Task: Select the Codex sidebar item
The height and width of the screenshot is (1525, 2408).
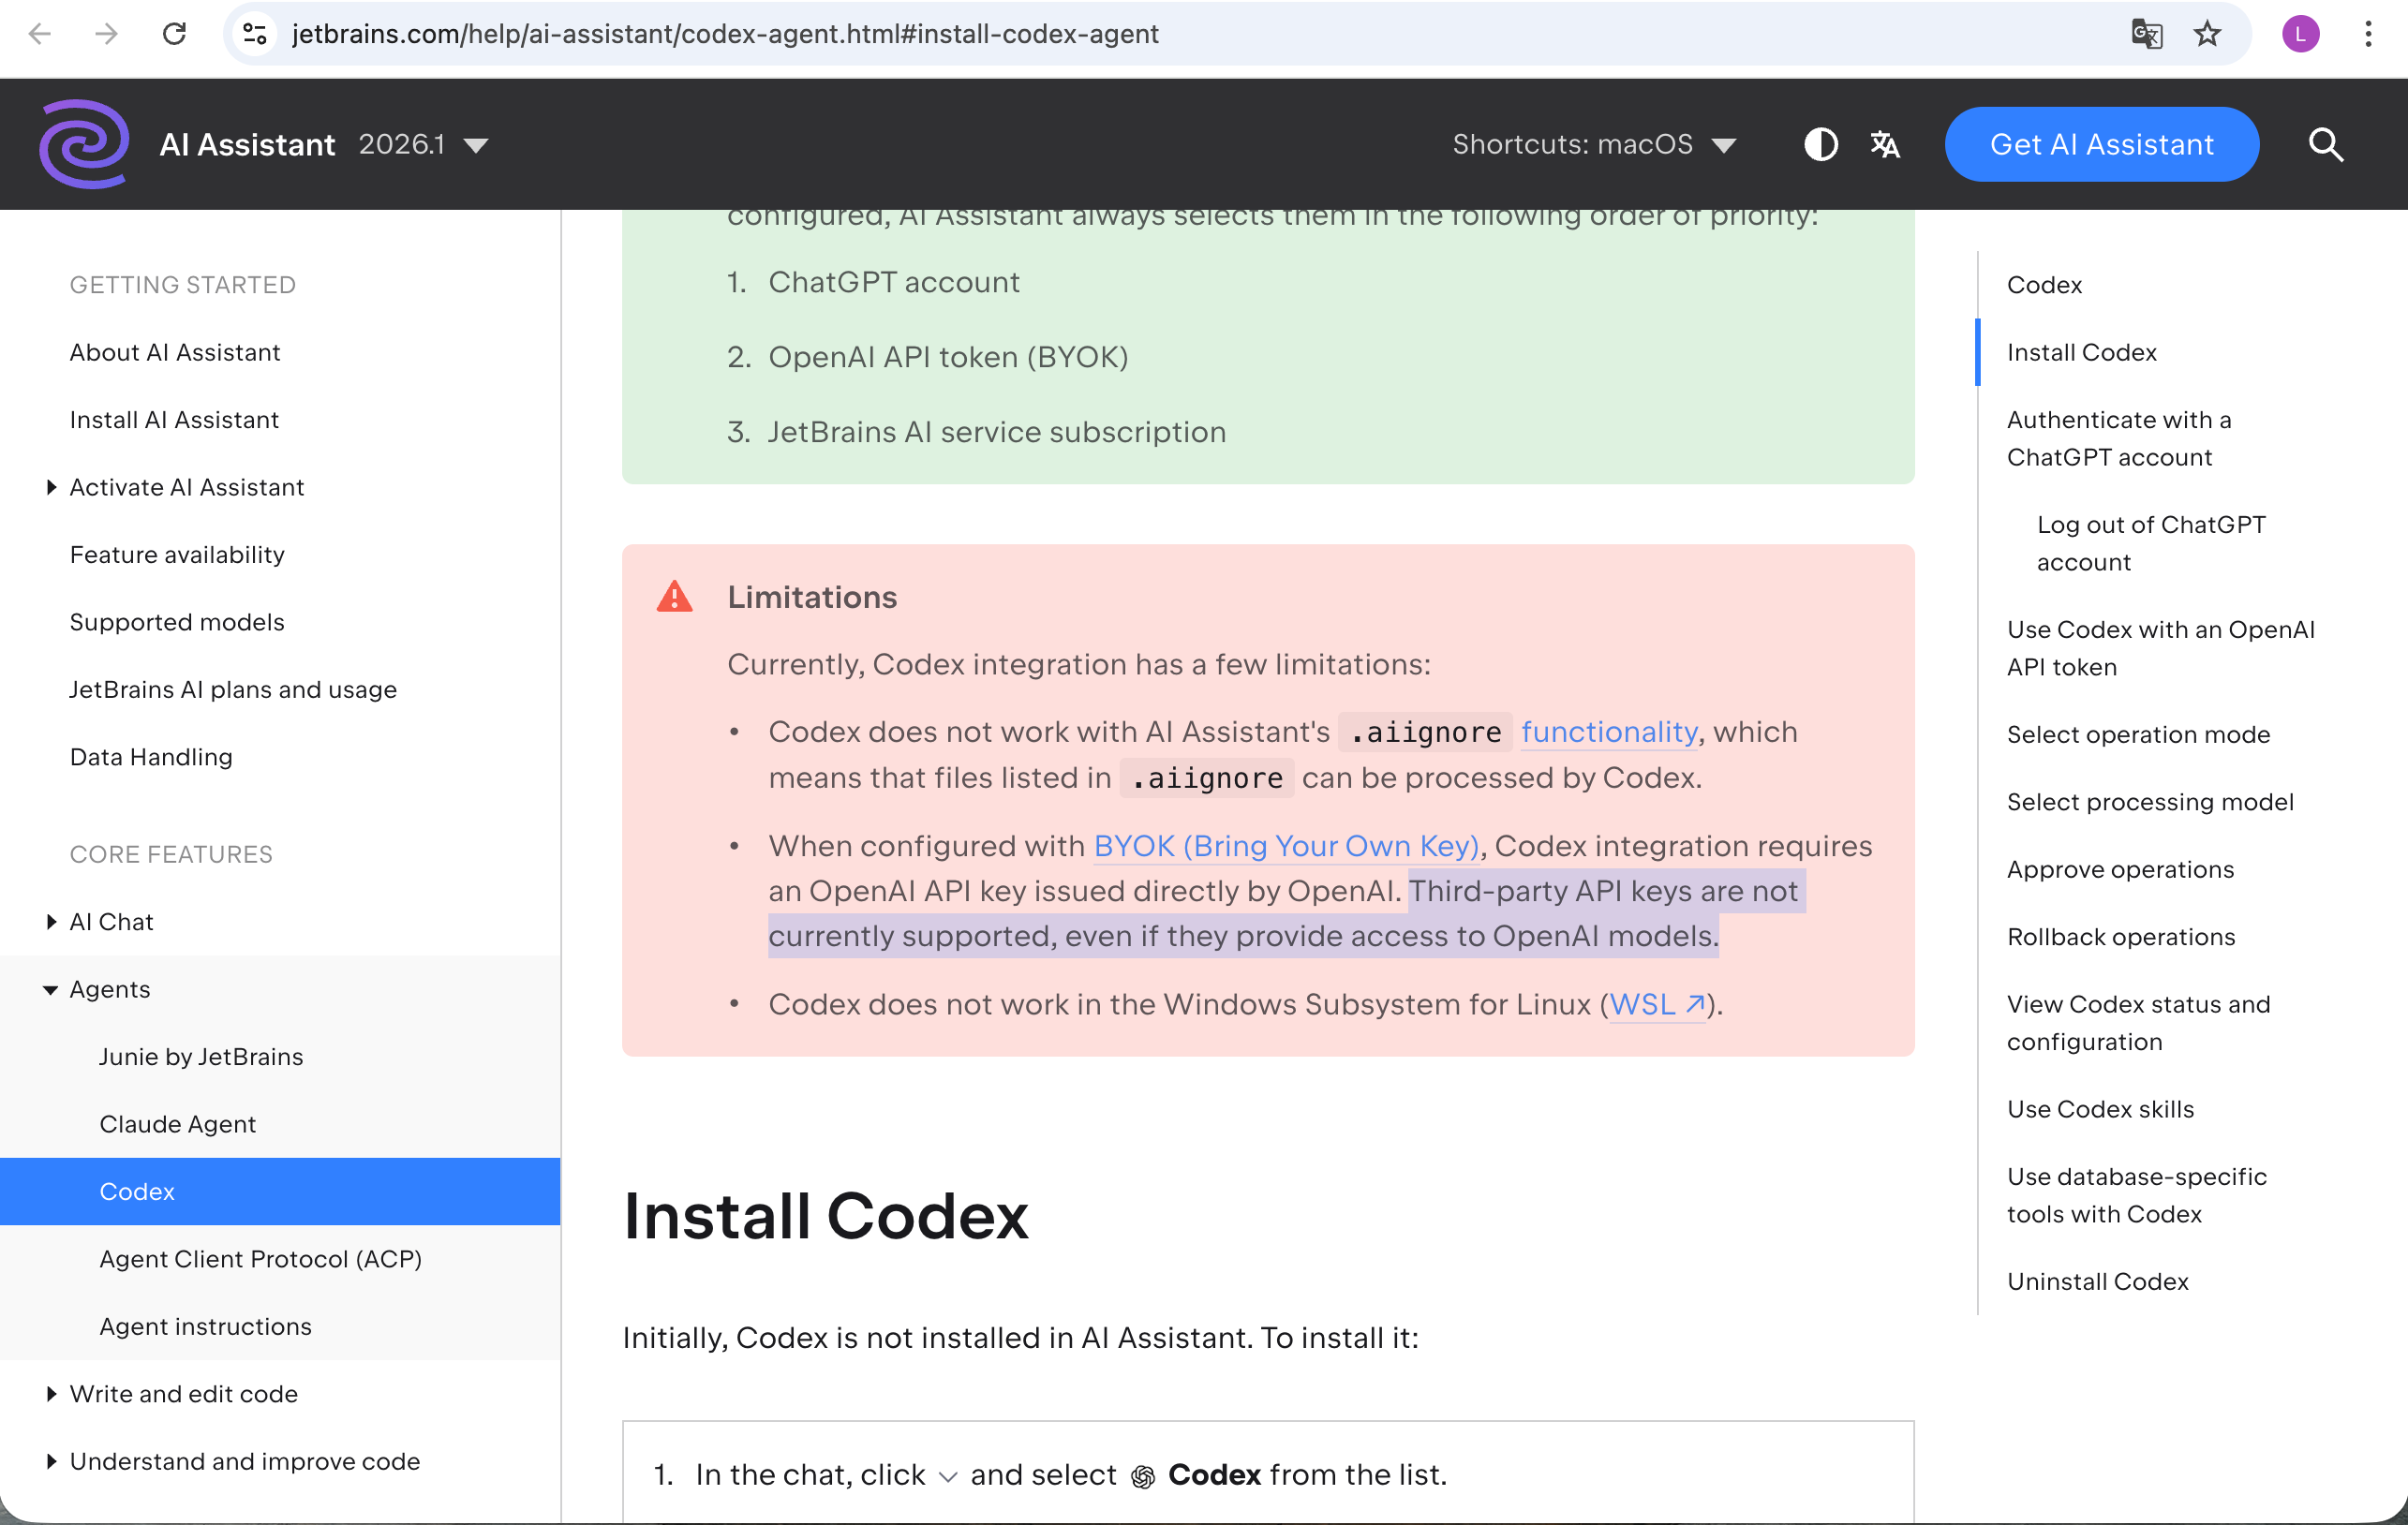Action: (280, 1192)
